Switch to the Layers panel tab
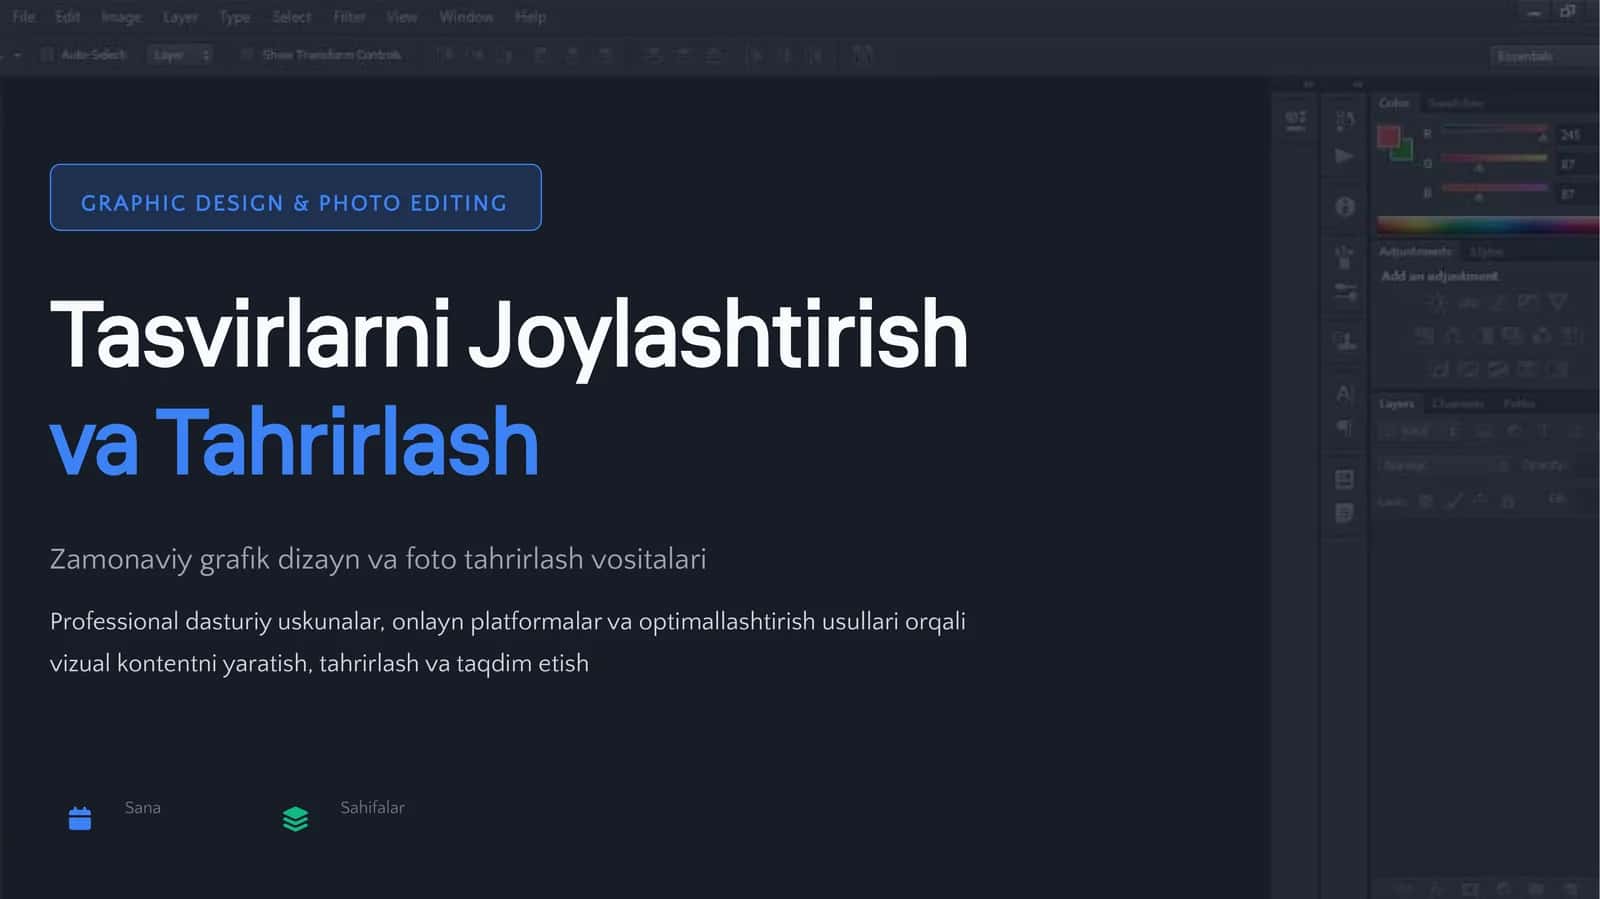This screenshot has width=1600, height=899. [1397, 403]
